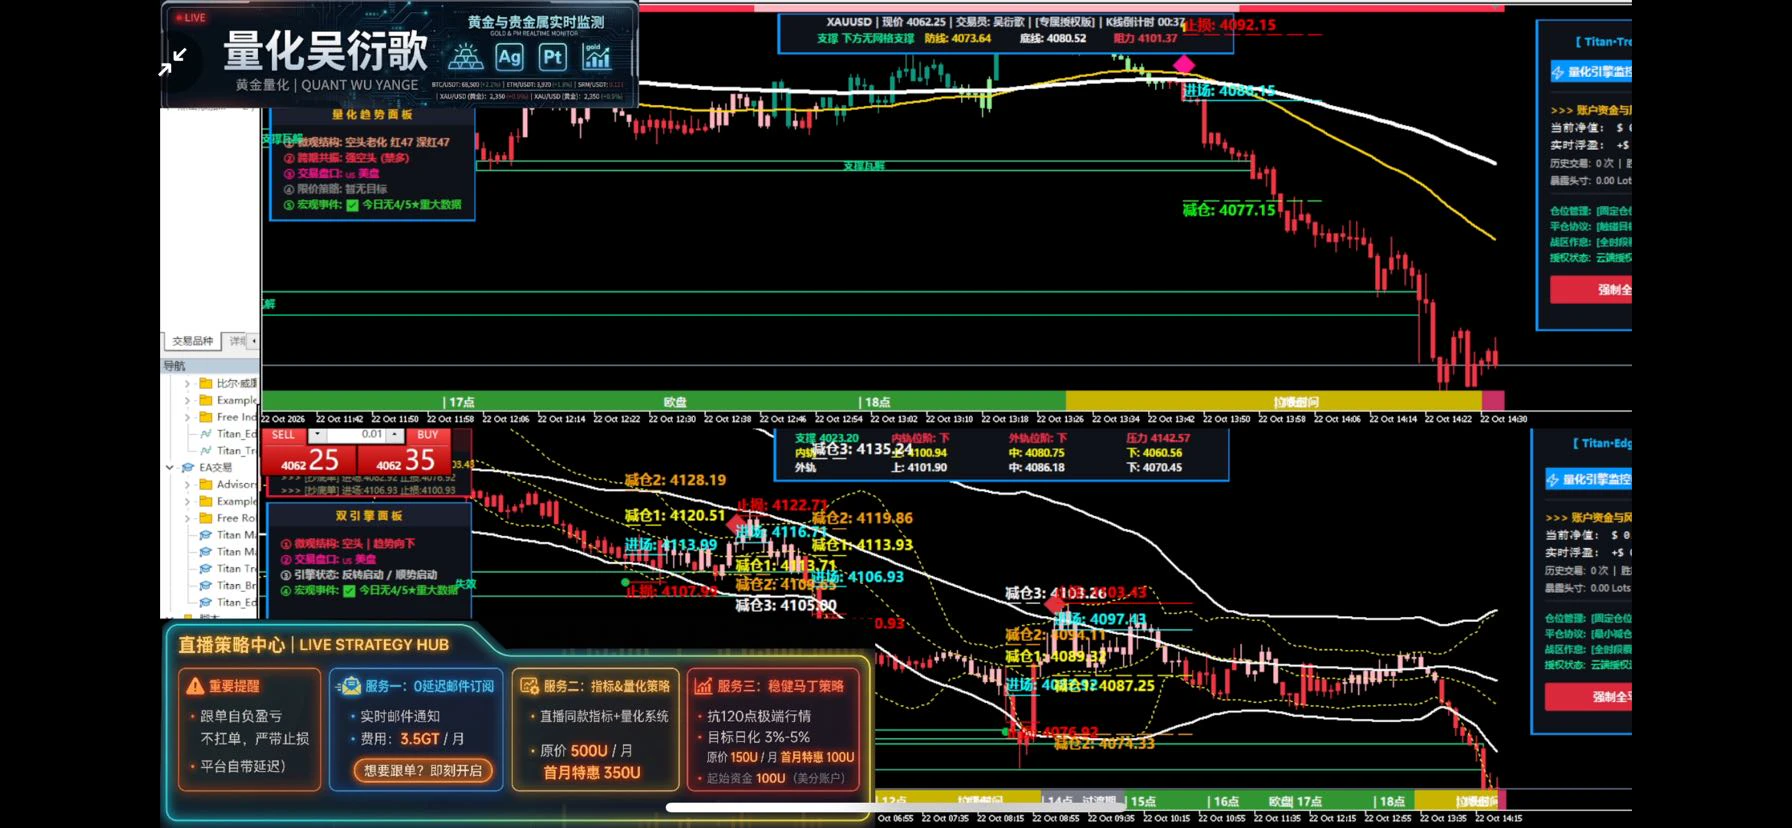The image size is (1792, 828).
Task: Click the gold bars stack icon
Action: click(x=466, y=57)
